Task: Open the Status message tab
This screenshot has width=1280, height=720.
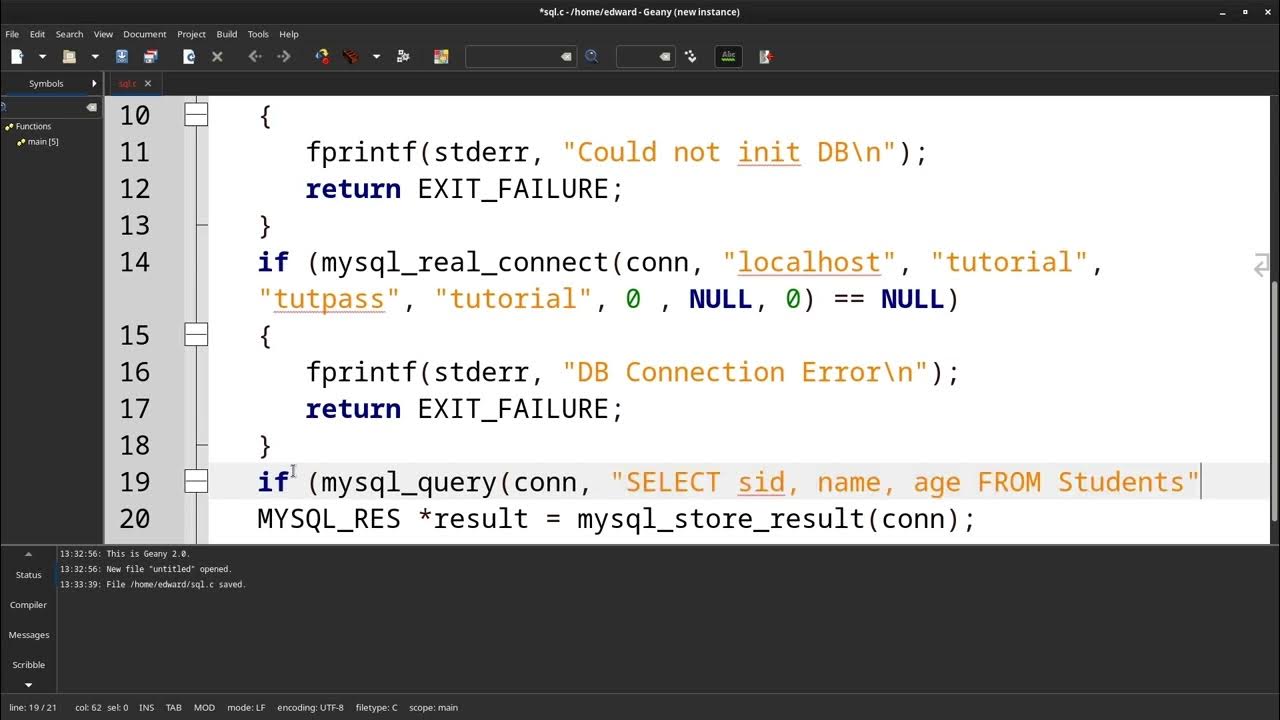Action: (28, 575)
